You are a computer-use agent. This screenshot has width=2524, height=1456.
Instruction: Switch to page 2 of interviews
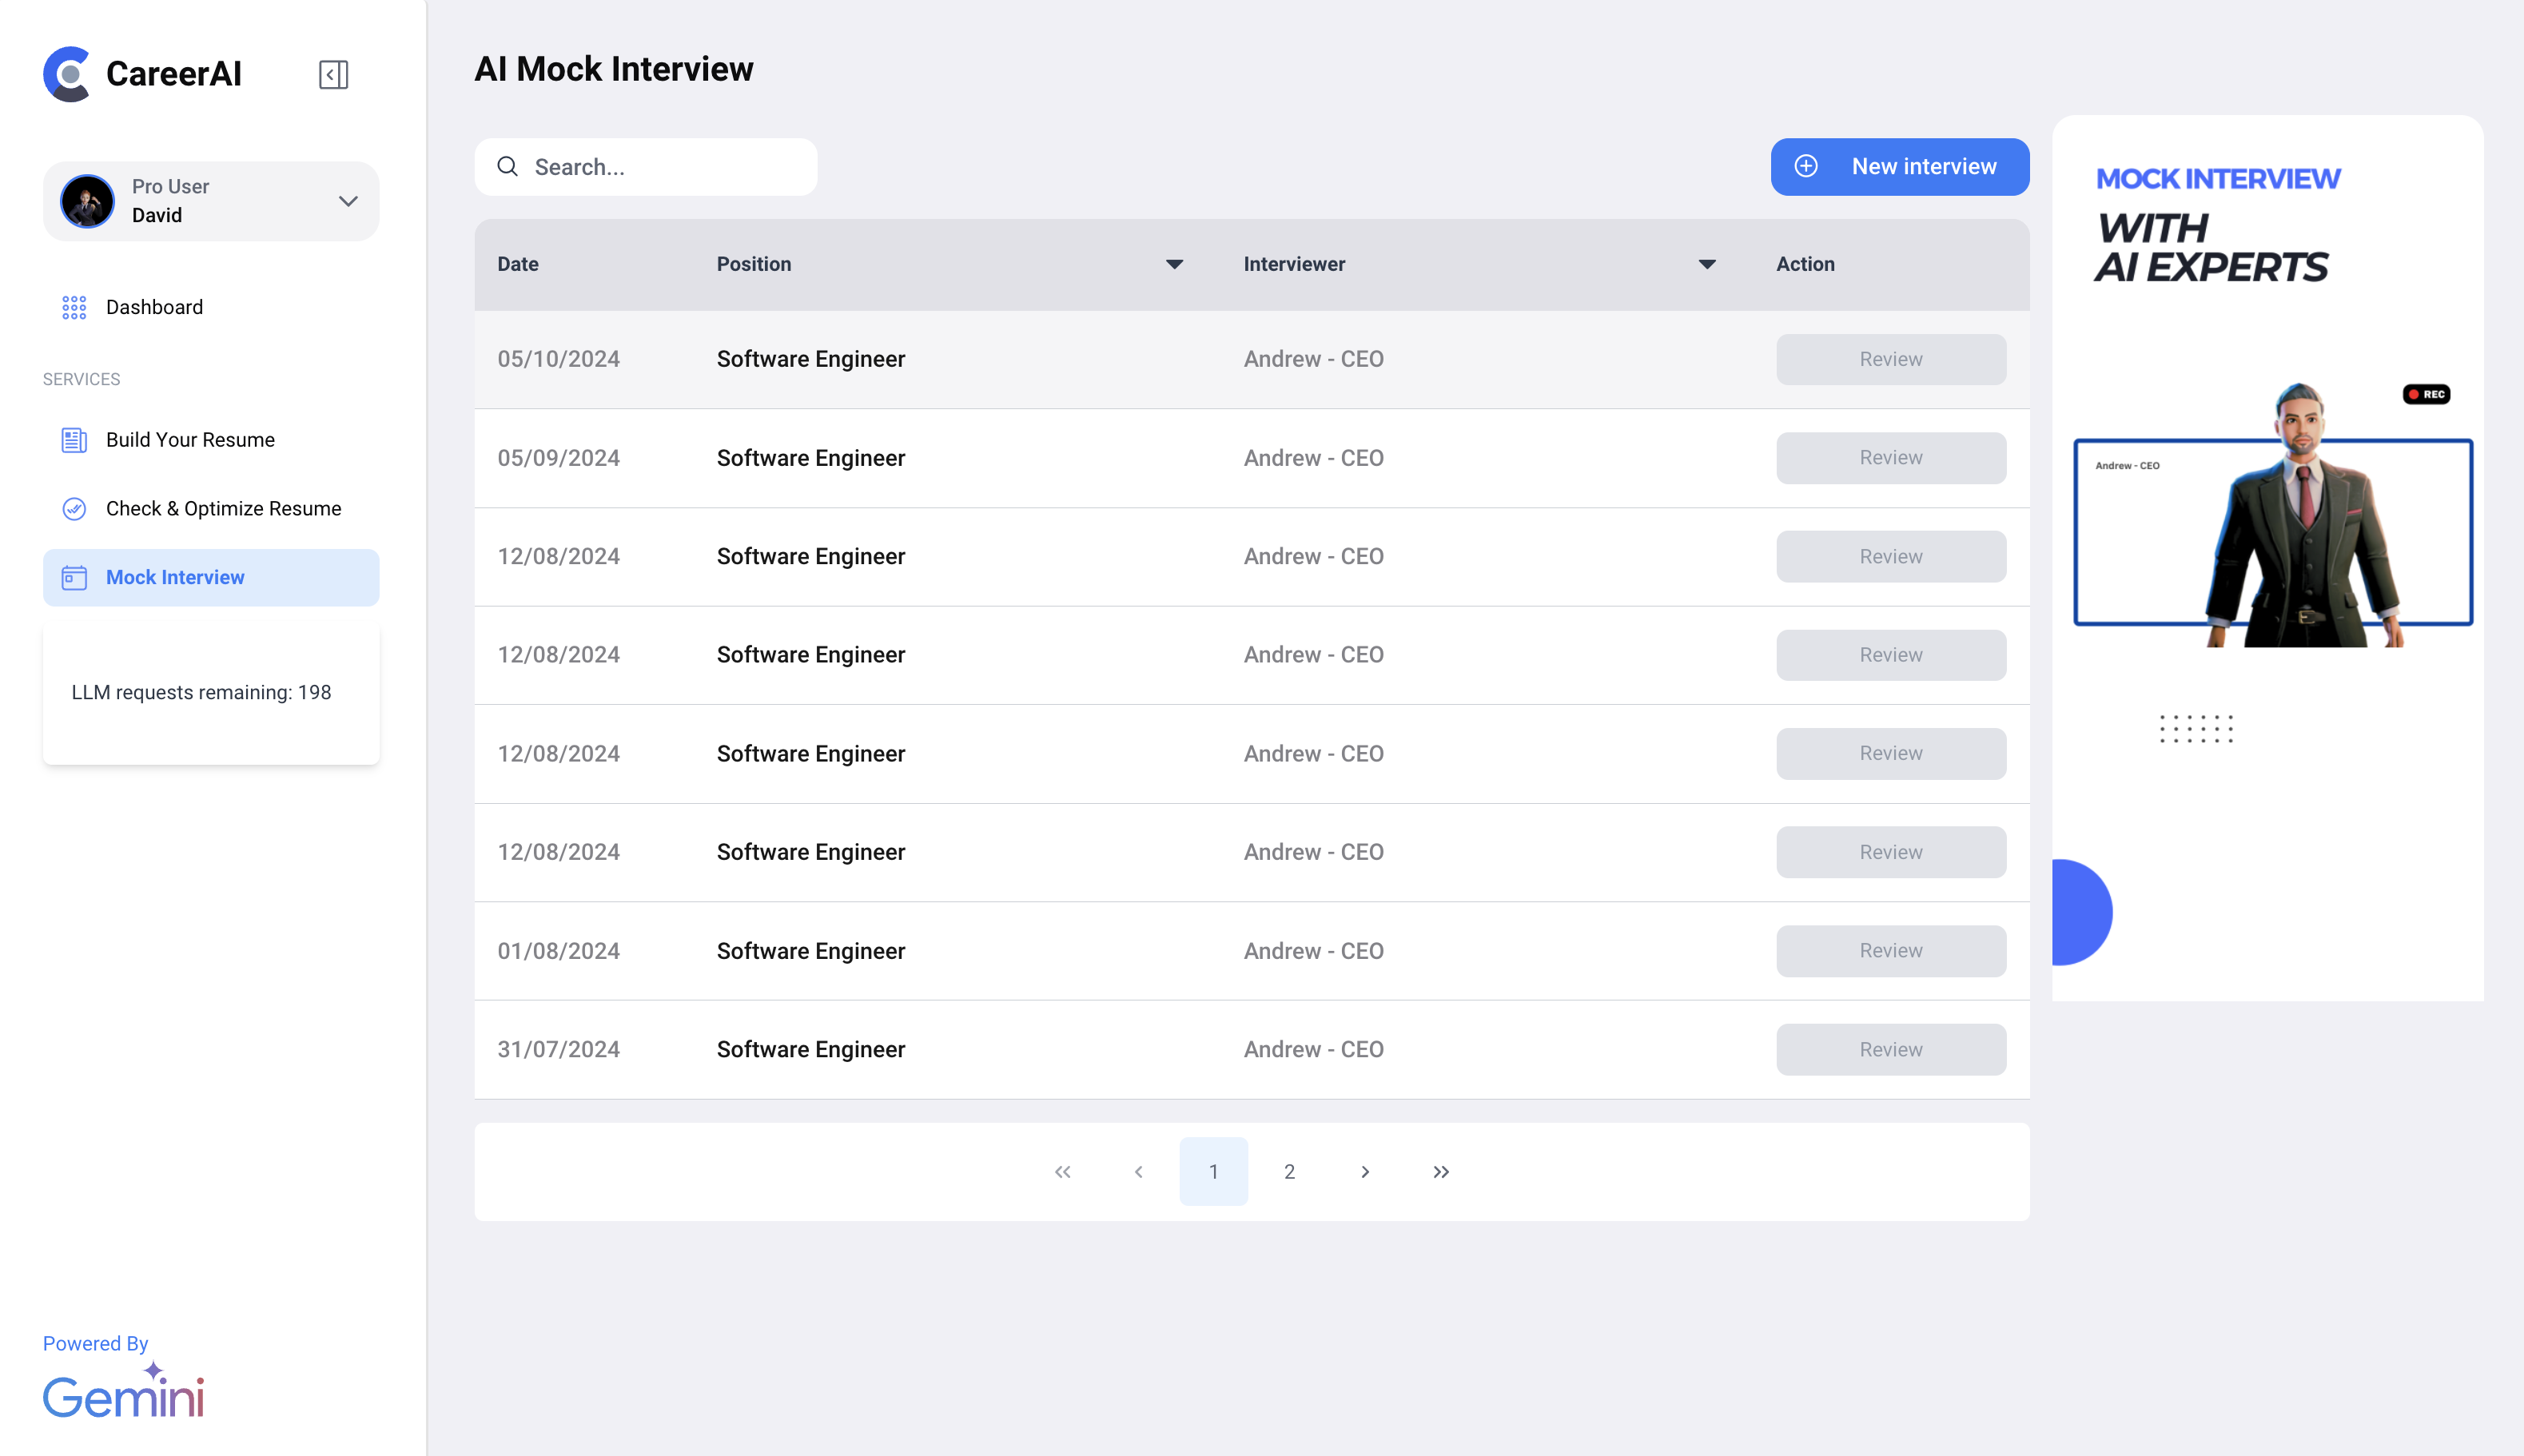tap(1289, 1172)
